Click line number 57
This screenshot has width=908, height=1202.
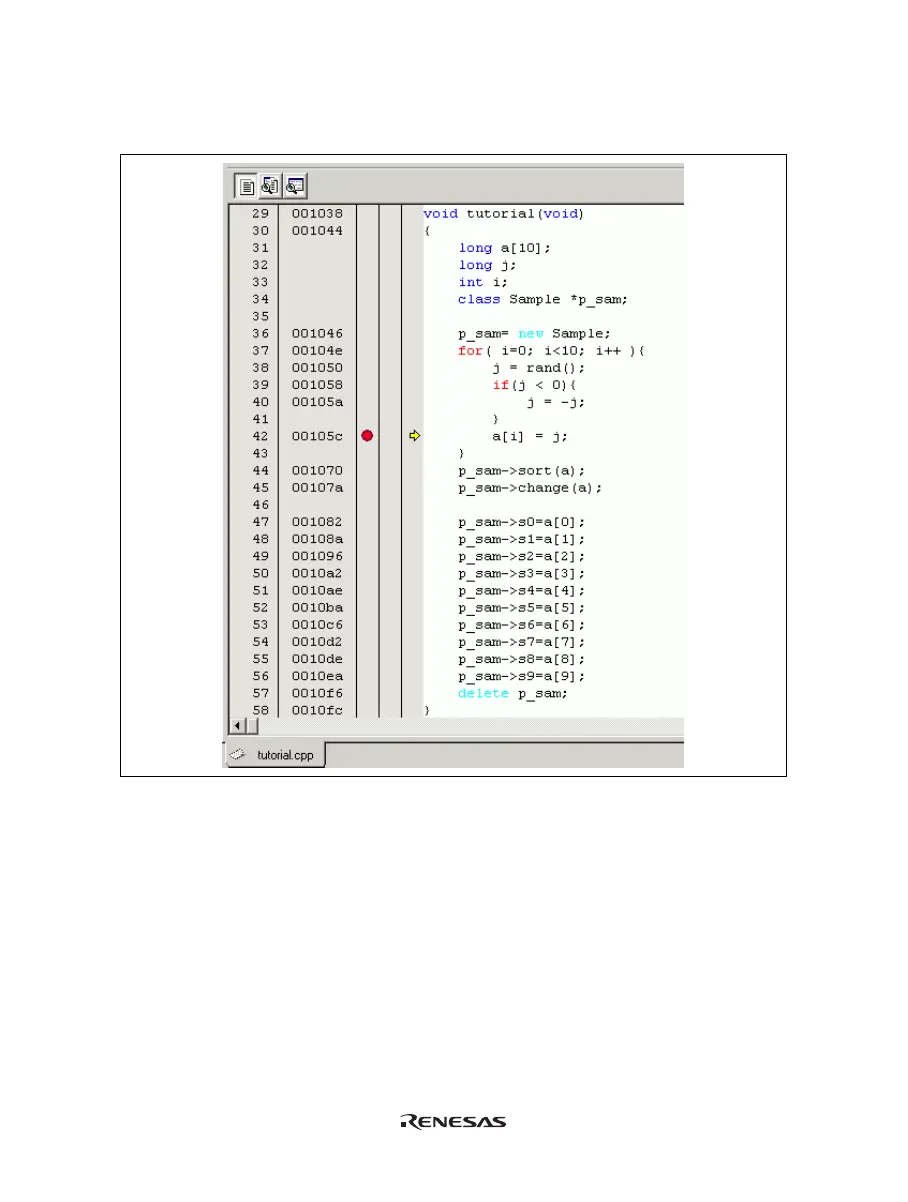tap(259, 694)
